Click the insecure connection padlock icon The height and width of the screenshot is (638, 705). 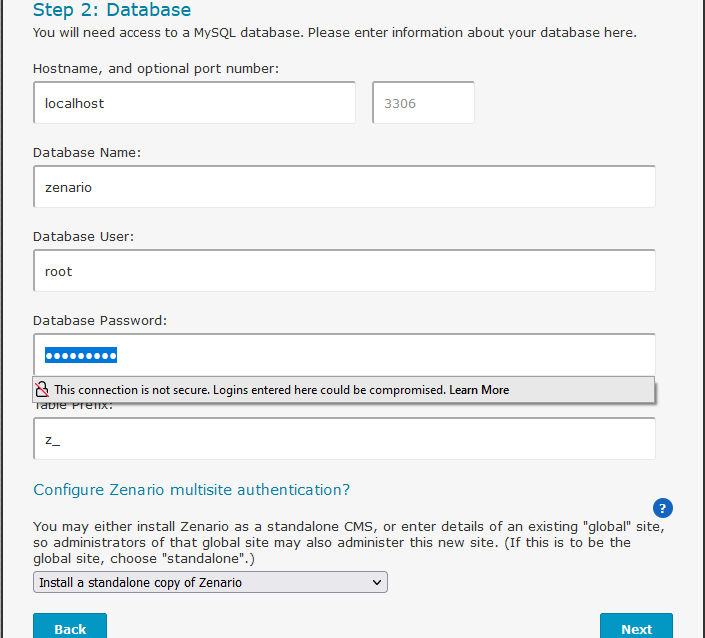pos(42,389)
